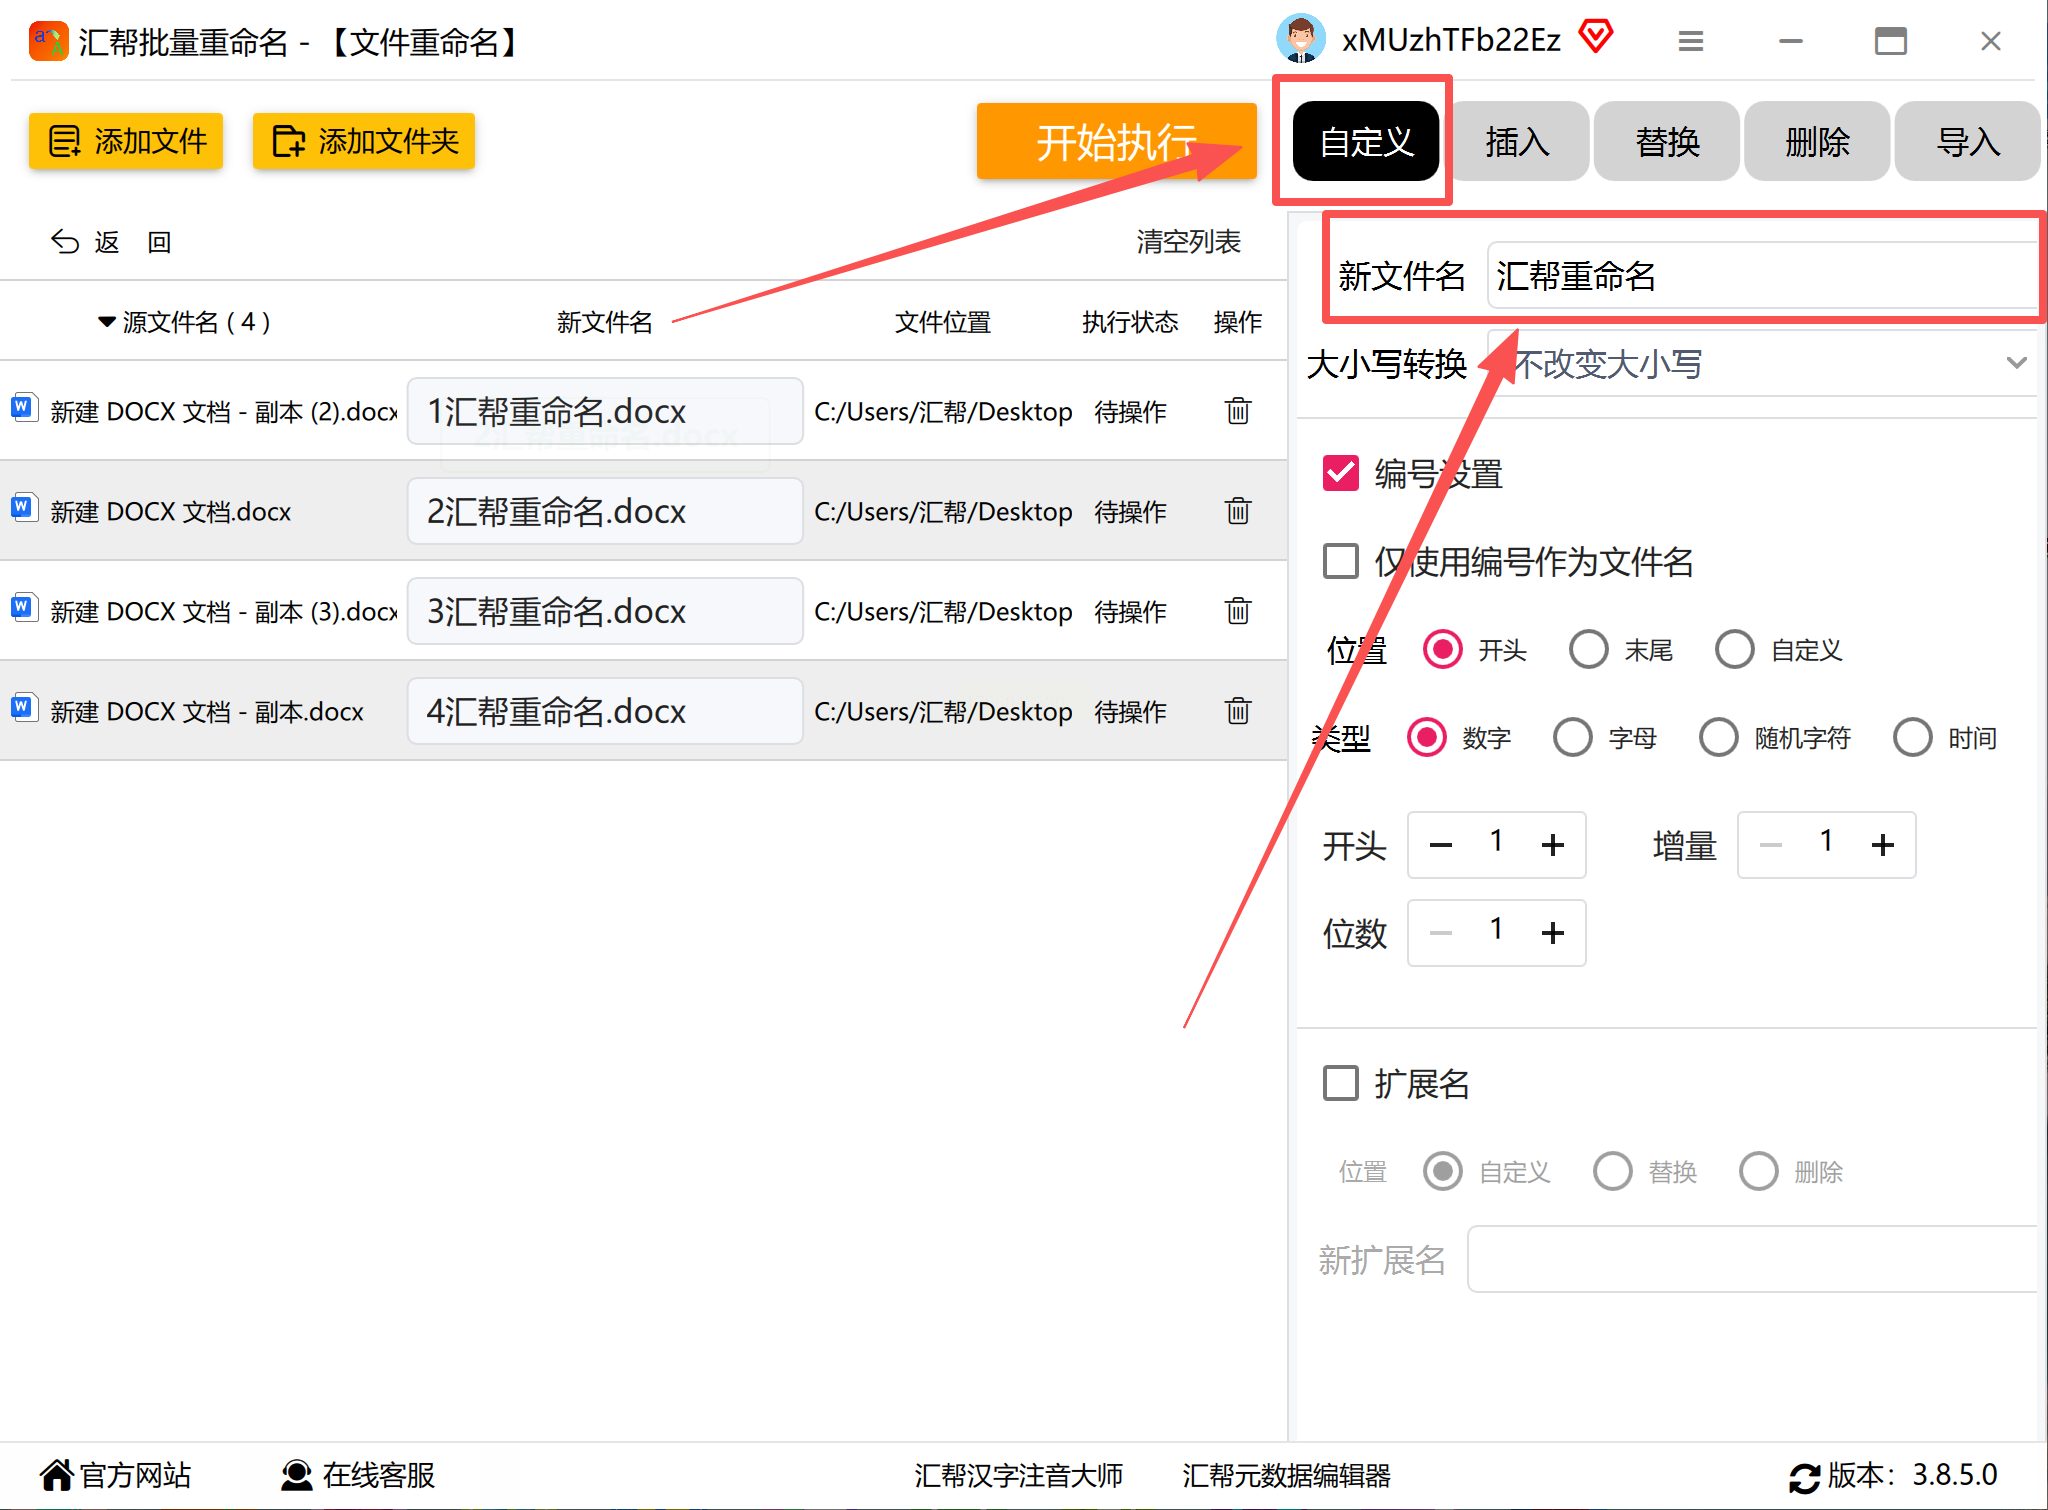The width and height of the screenshot is (2048, 1510).
Task: Increase 开头 start number with plus
Action: click(1552, 845)
